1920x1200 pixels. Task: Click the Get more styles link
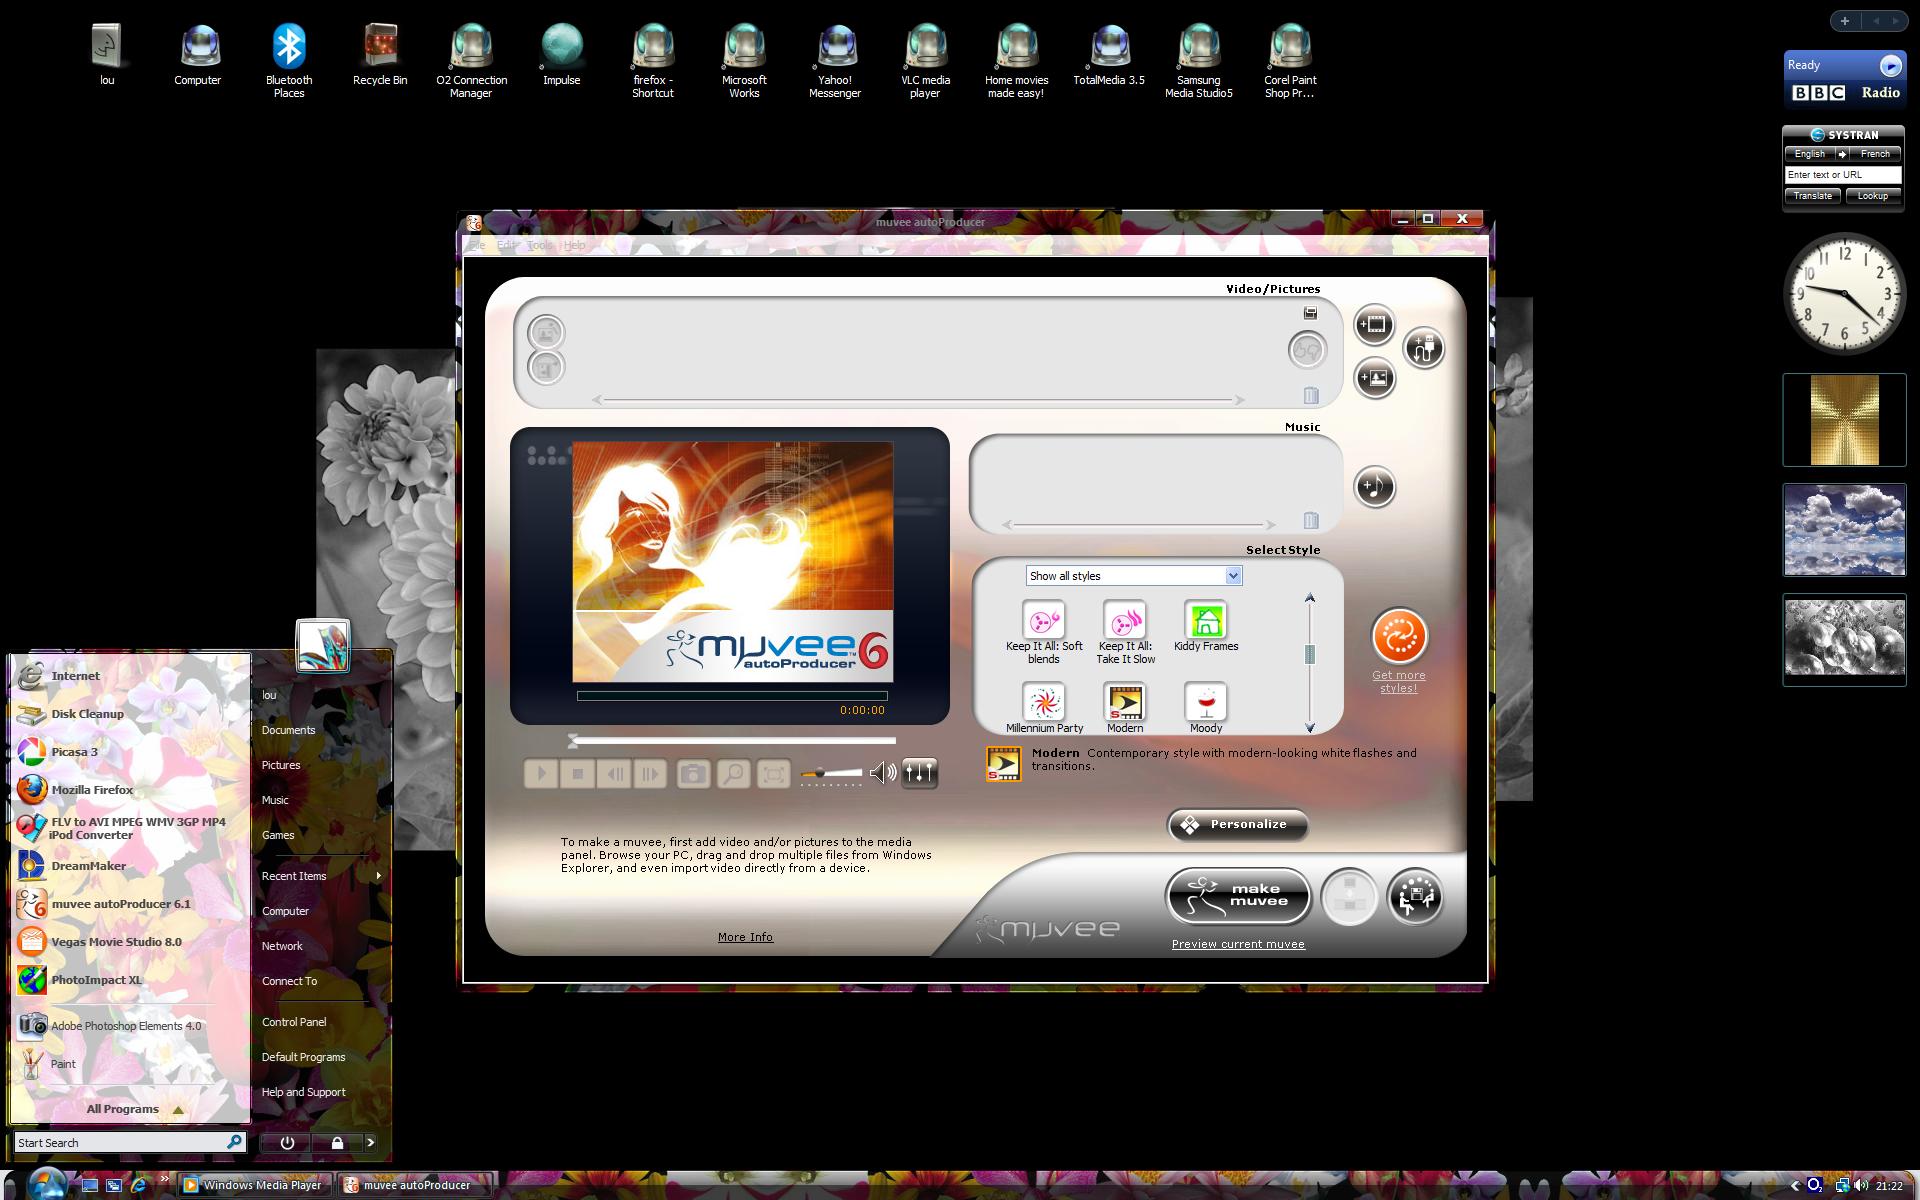[x=1398, y=681]
